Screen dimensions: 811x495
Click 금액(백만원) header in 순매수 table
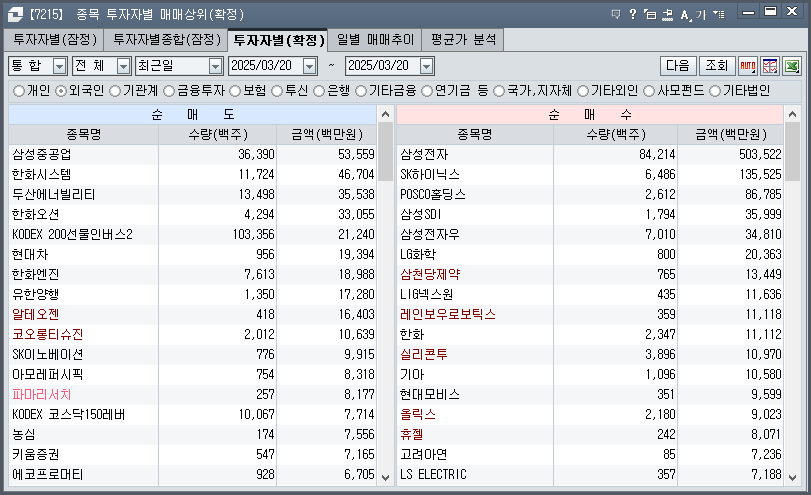[731, 134]
